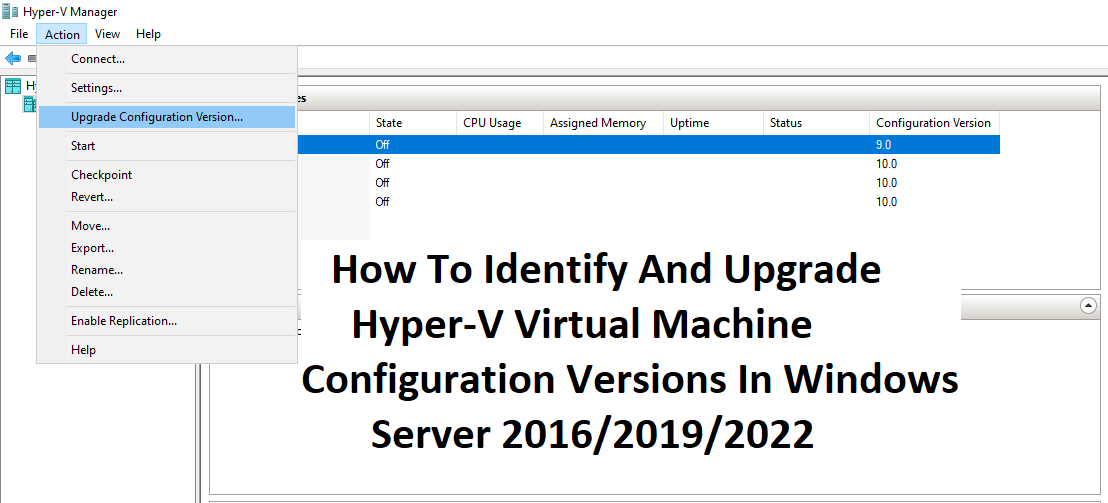Choose Revert... in the Action menu
The width and height of the screenshot is (1108, 503).
pyautogui.click(x=167, y=197)
